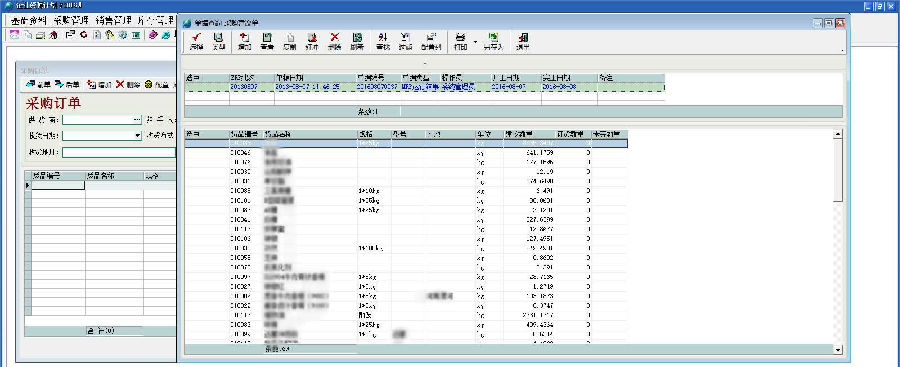Click the third input field in 采购订单 form
Viewport: 900px width, 367px height.
tap(119, 153)
